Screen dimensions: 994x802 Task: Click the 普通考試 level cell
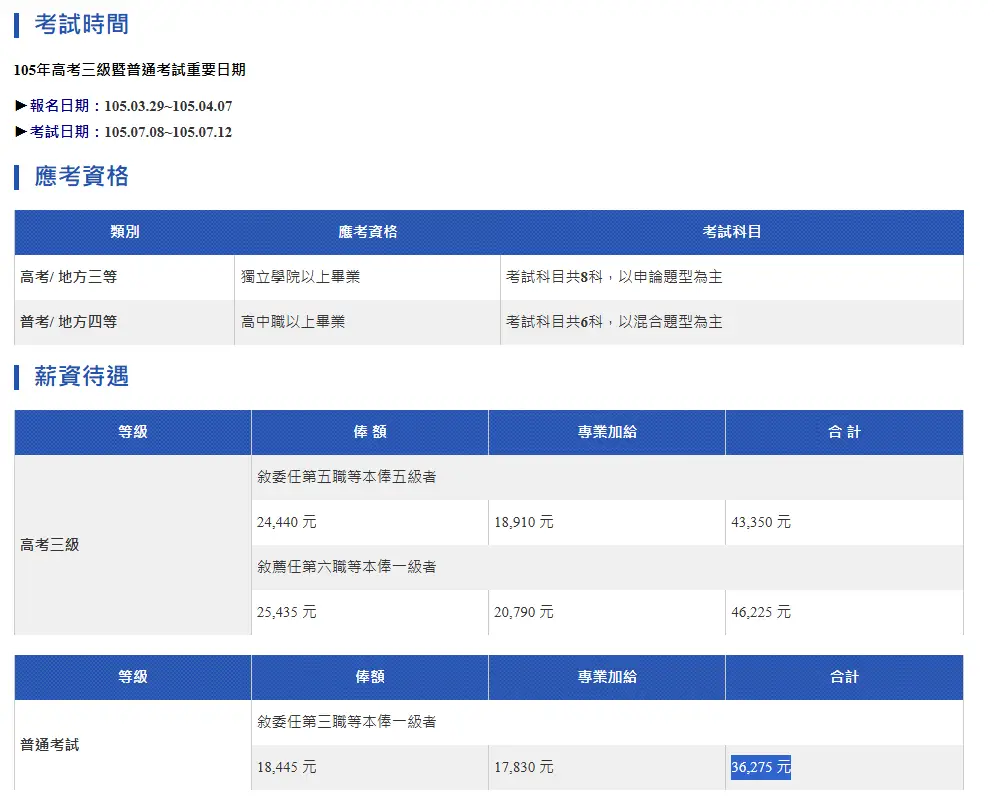50,745
